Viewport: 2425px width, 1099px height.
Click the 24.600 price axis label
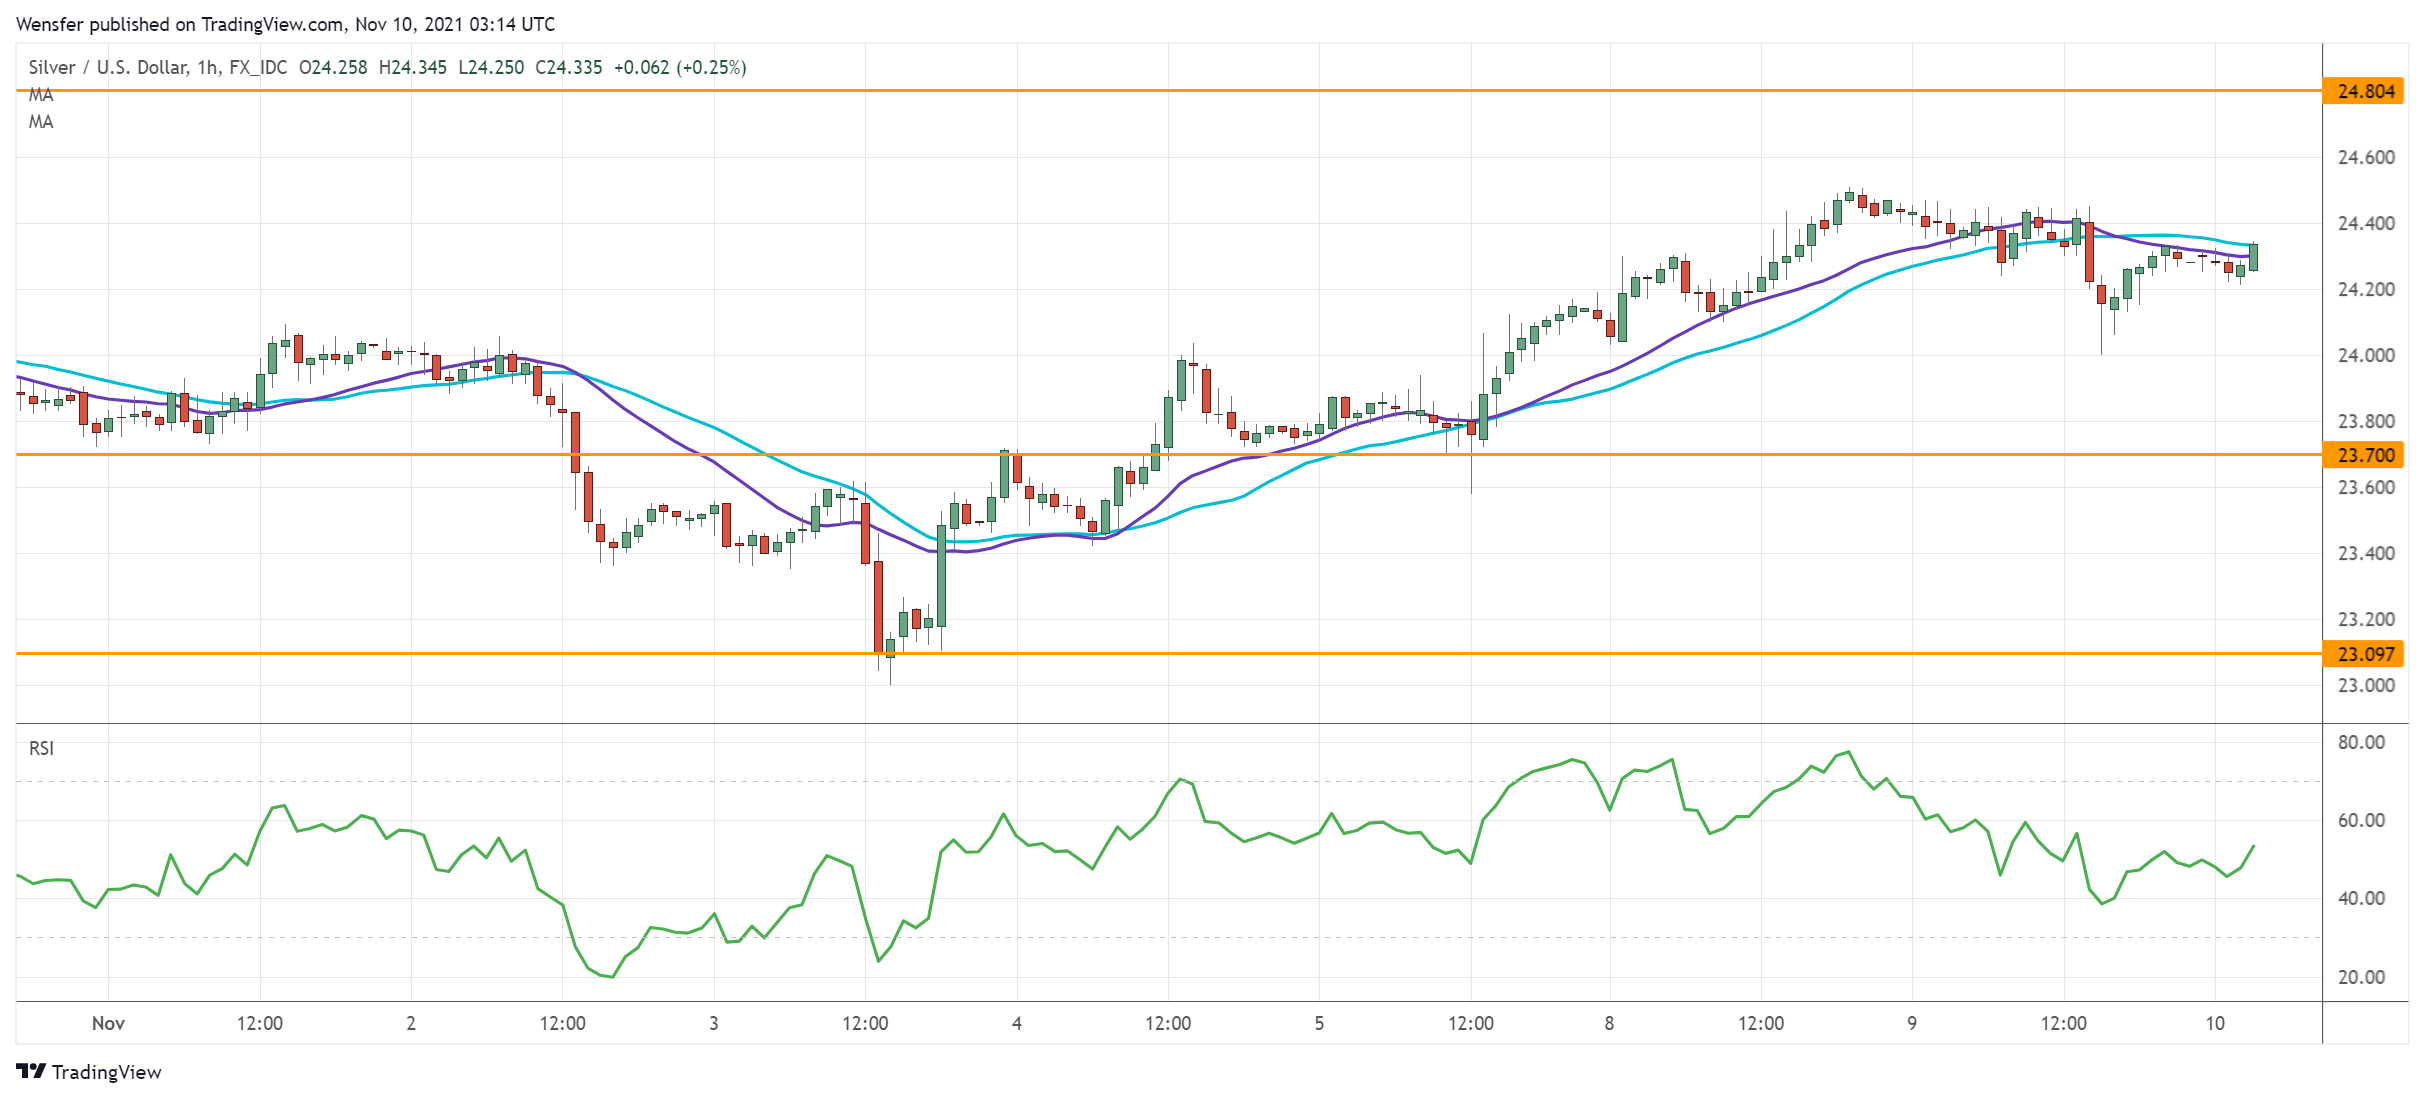pos(2365,157)
